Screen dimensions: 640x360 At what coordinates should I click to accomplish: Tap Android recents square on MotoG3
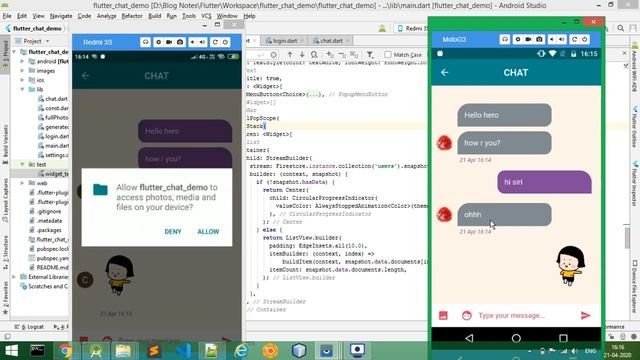click(563, 338)
